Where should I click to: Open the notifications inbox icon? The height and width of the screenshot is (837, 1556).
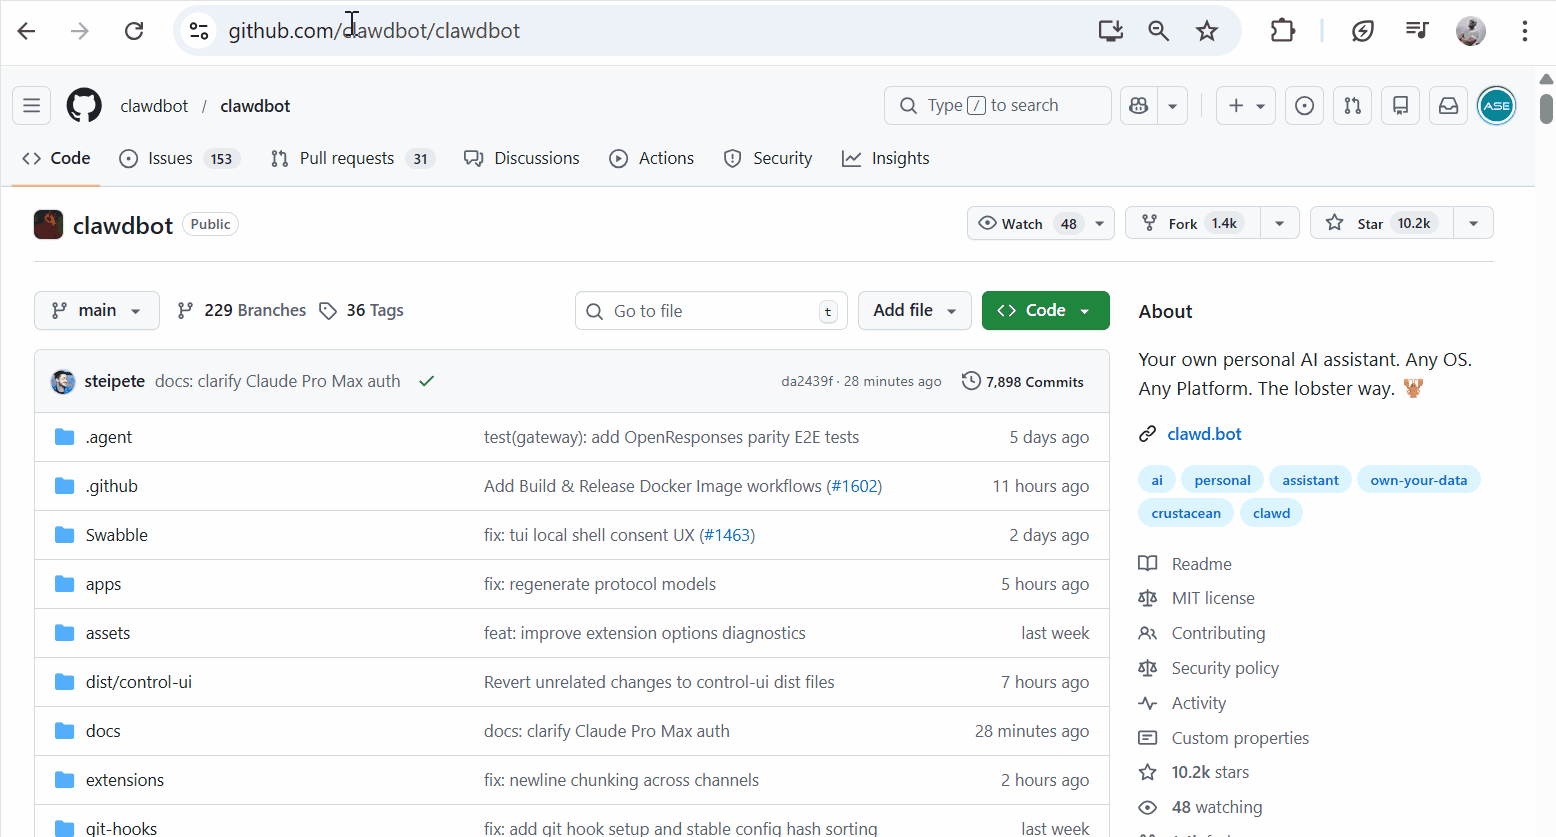1448,105
